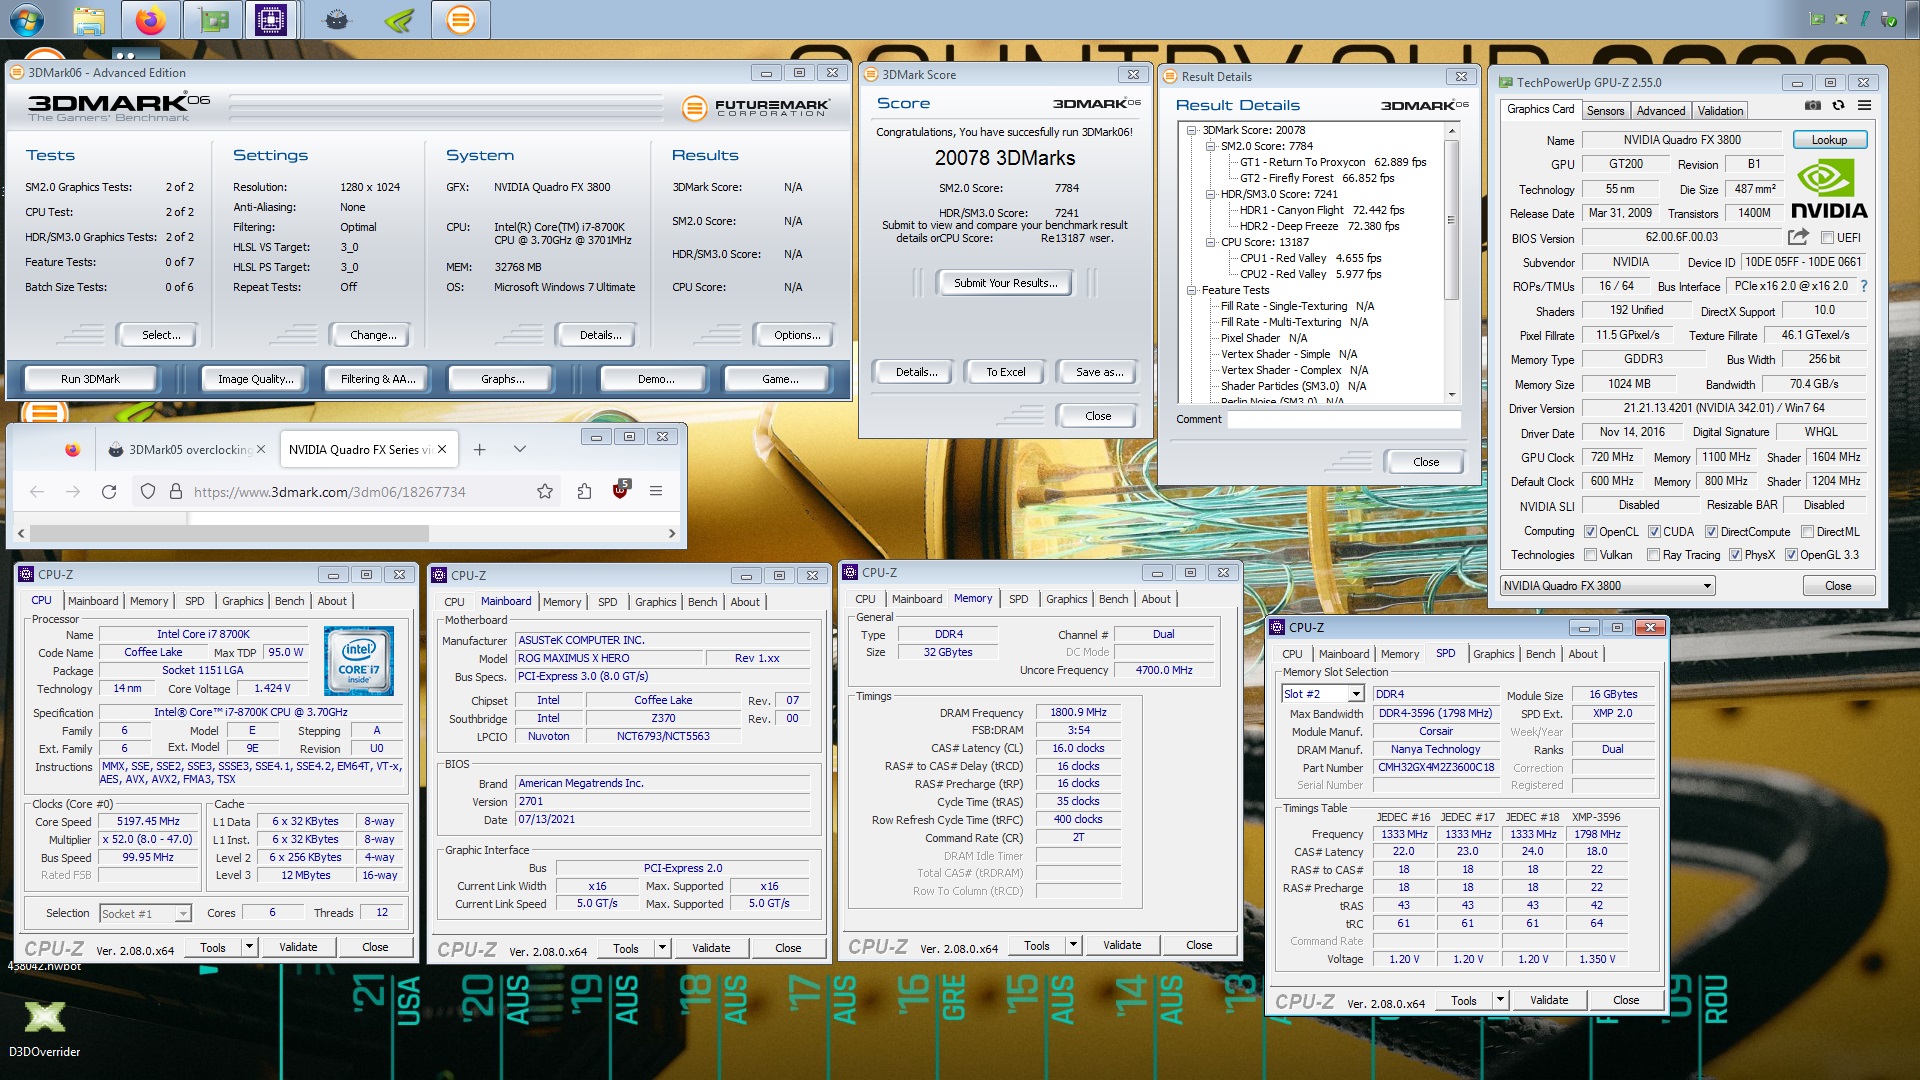The height and width of the screenshot is (1080, 1920).
Task: Click Submit Your Results button
Action: click(x=1005, y=283)
